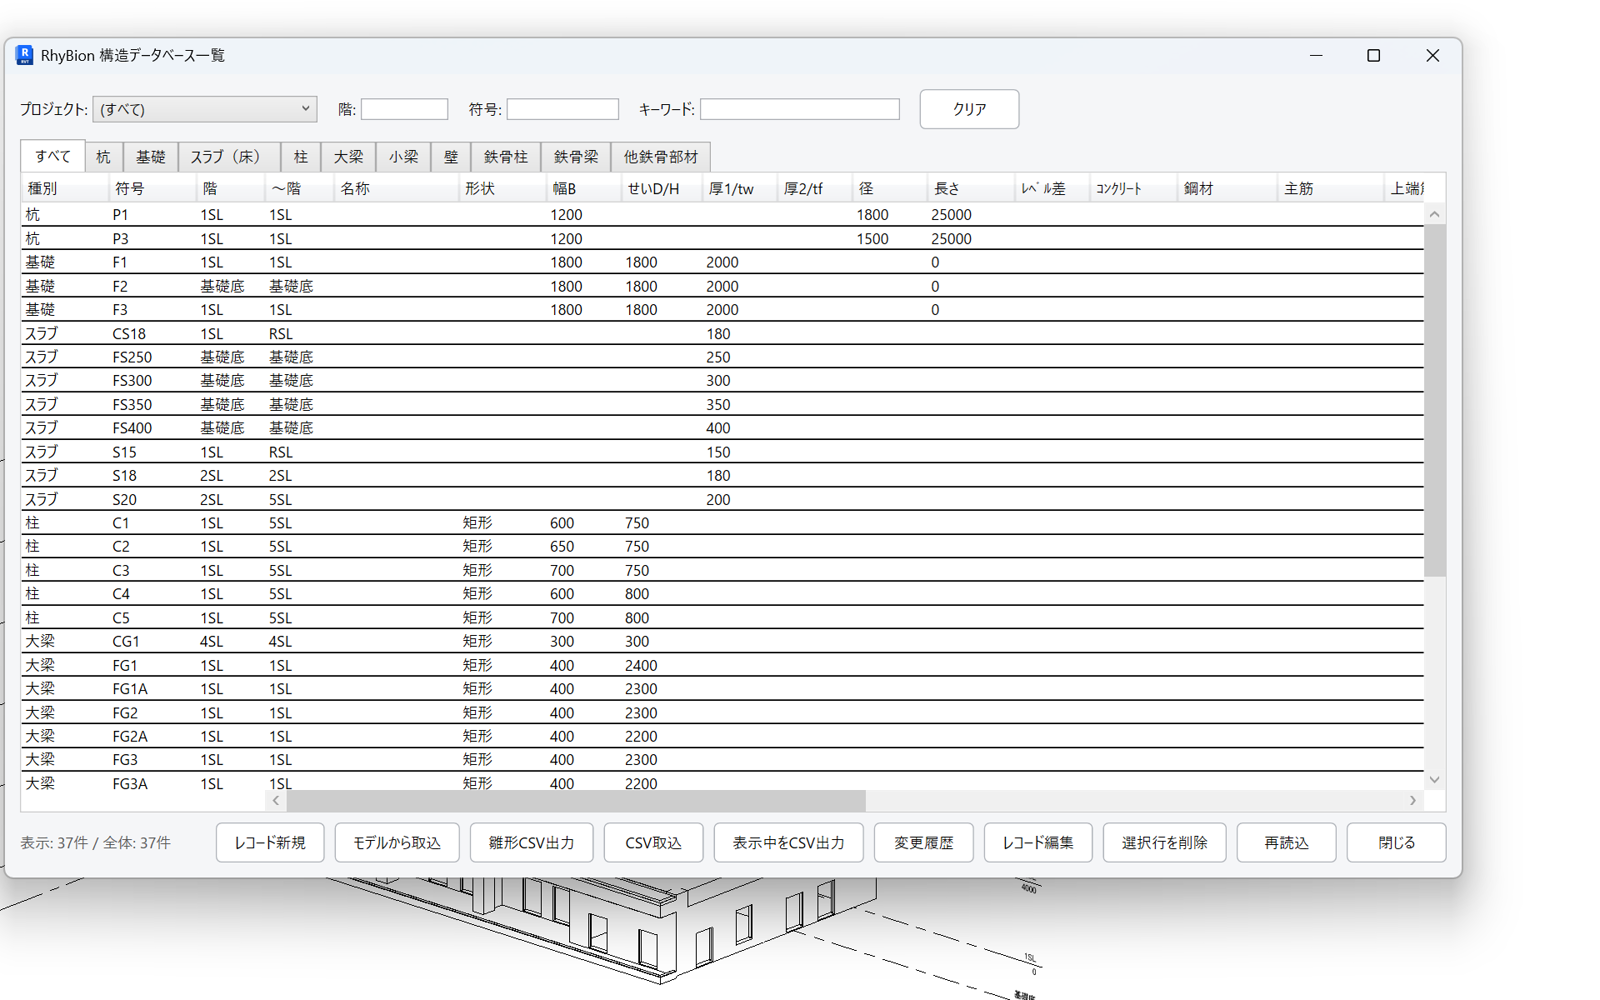
Task: Click the 閉じる button
Action: (1396, 843)
